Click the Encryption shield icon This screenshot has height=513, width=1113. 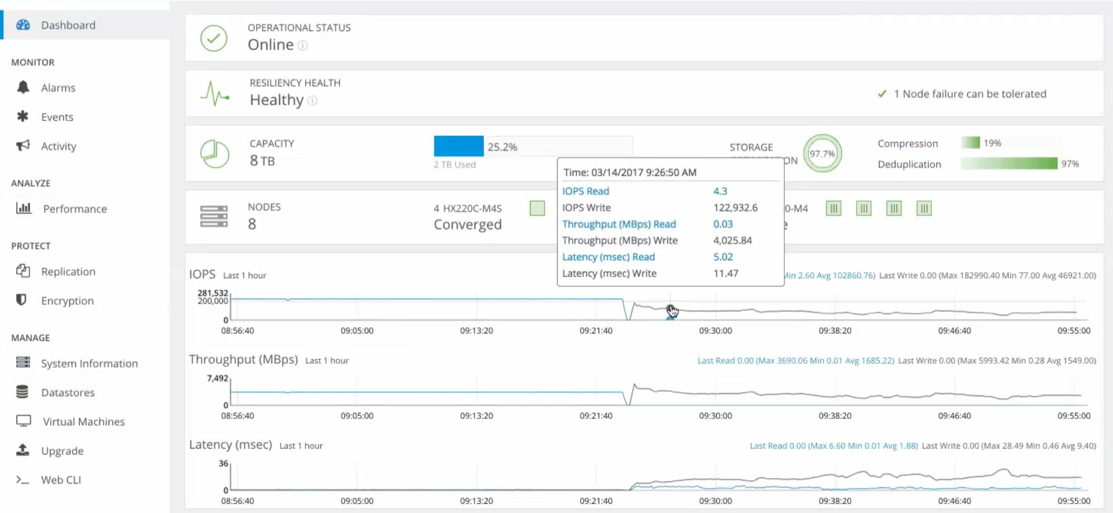(x=22, y=300)
